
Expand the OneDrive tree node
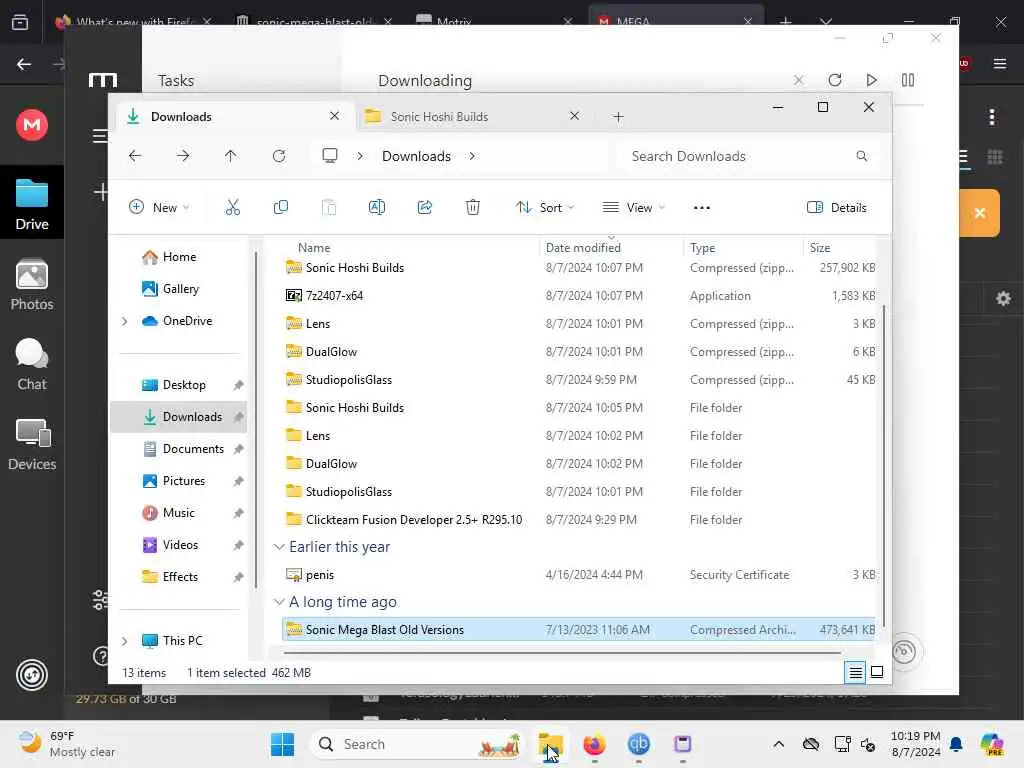(x=124, y=321)
